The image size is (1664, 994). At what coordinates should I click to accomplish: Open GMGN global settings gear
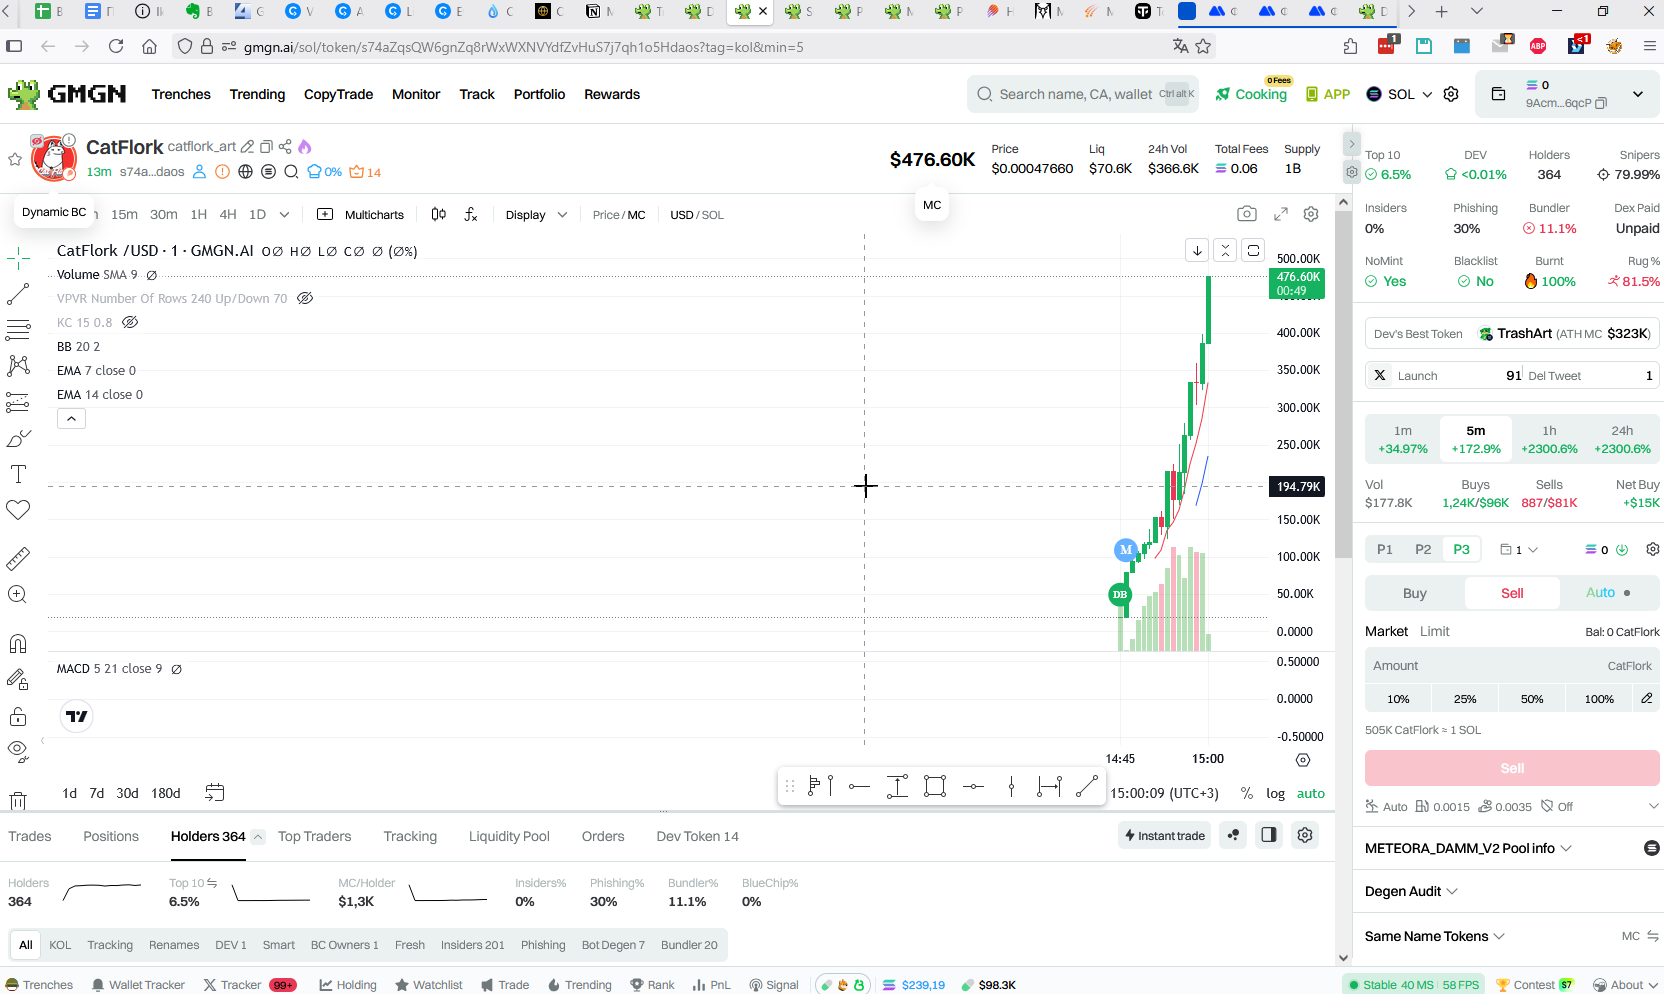tap(1451, 94)
